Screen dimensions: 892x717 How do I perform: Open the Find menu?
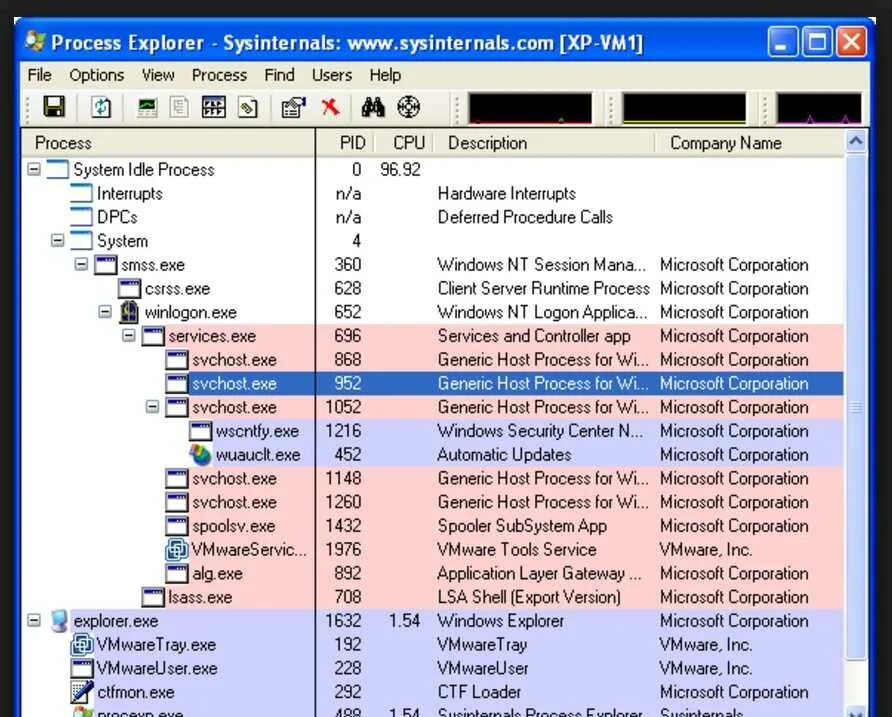coord(279,75)
